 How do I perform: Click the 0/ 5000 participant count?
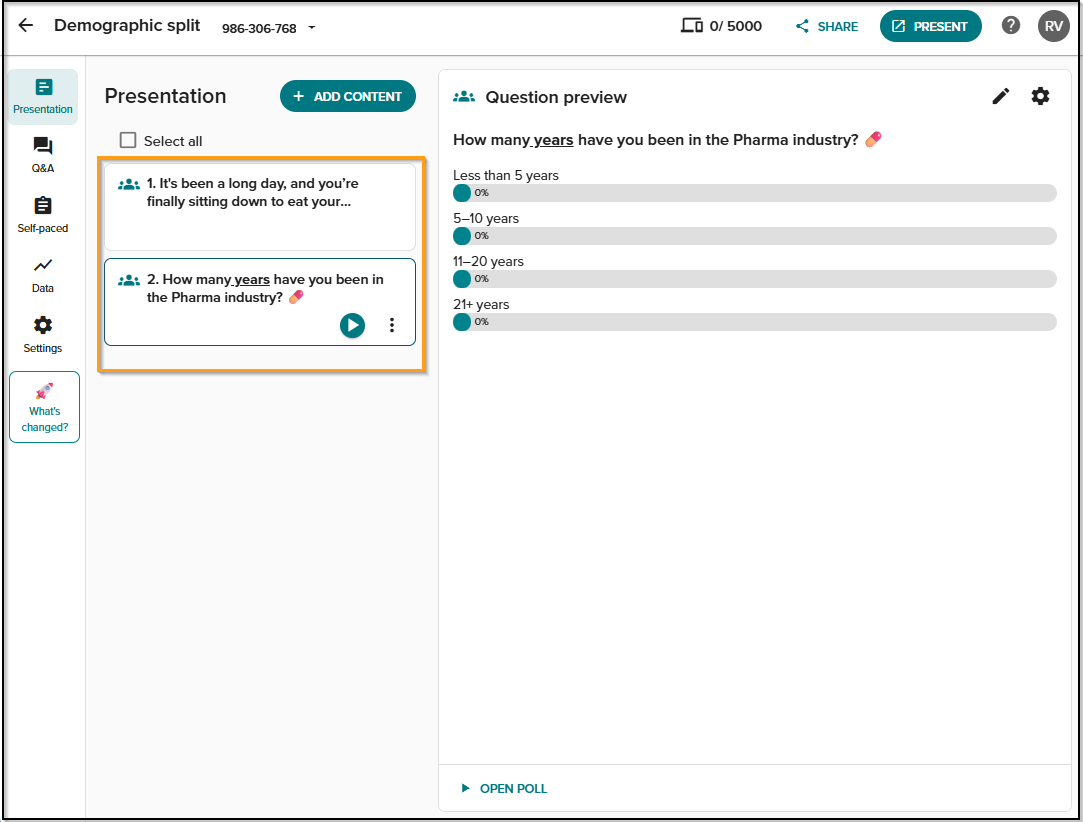click(x=736, y=26)
